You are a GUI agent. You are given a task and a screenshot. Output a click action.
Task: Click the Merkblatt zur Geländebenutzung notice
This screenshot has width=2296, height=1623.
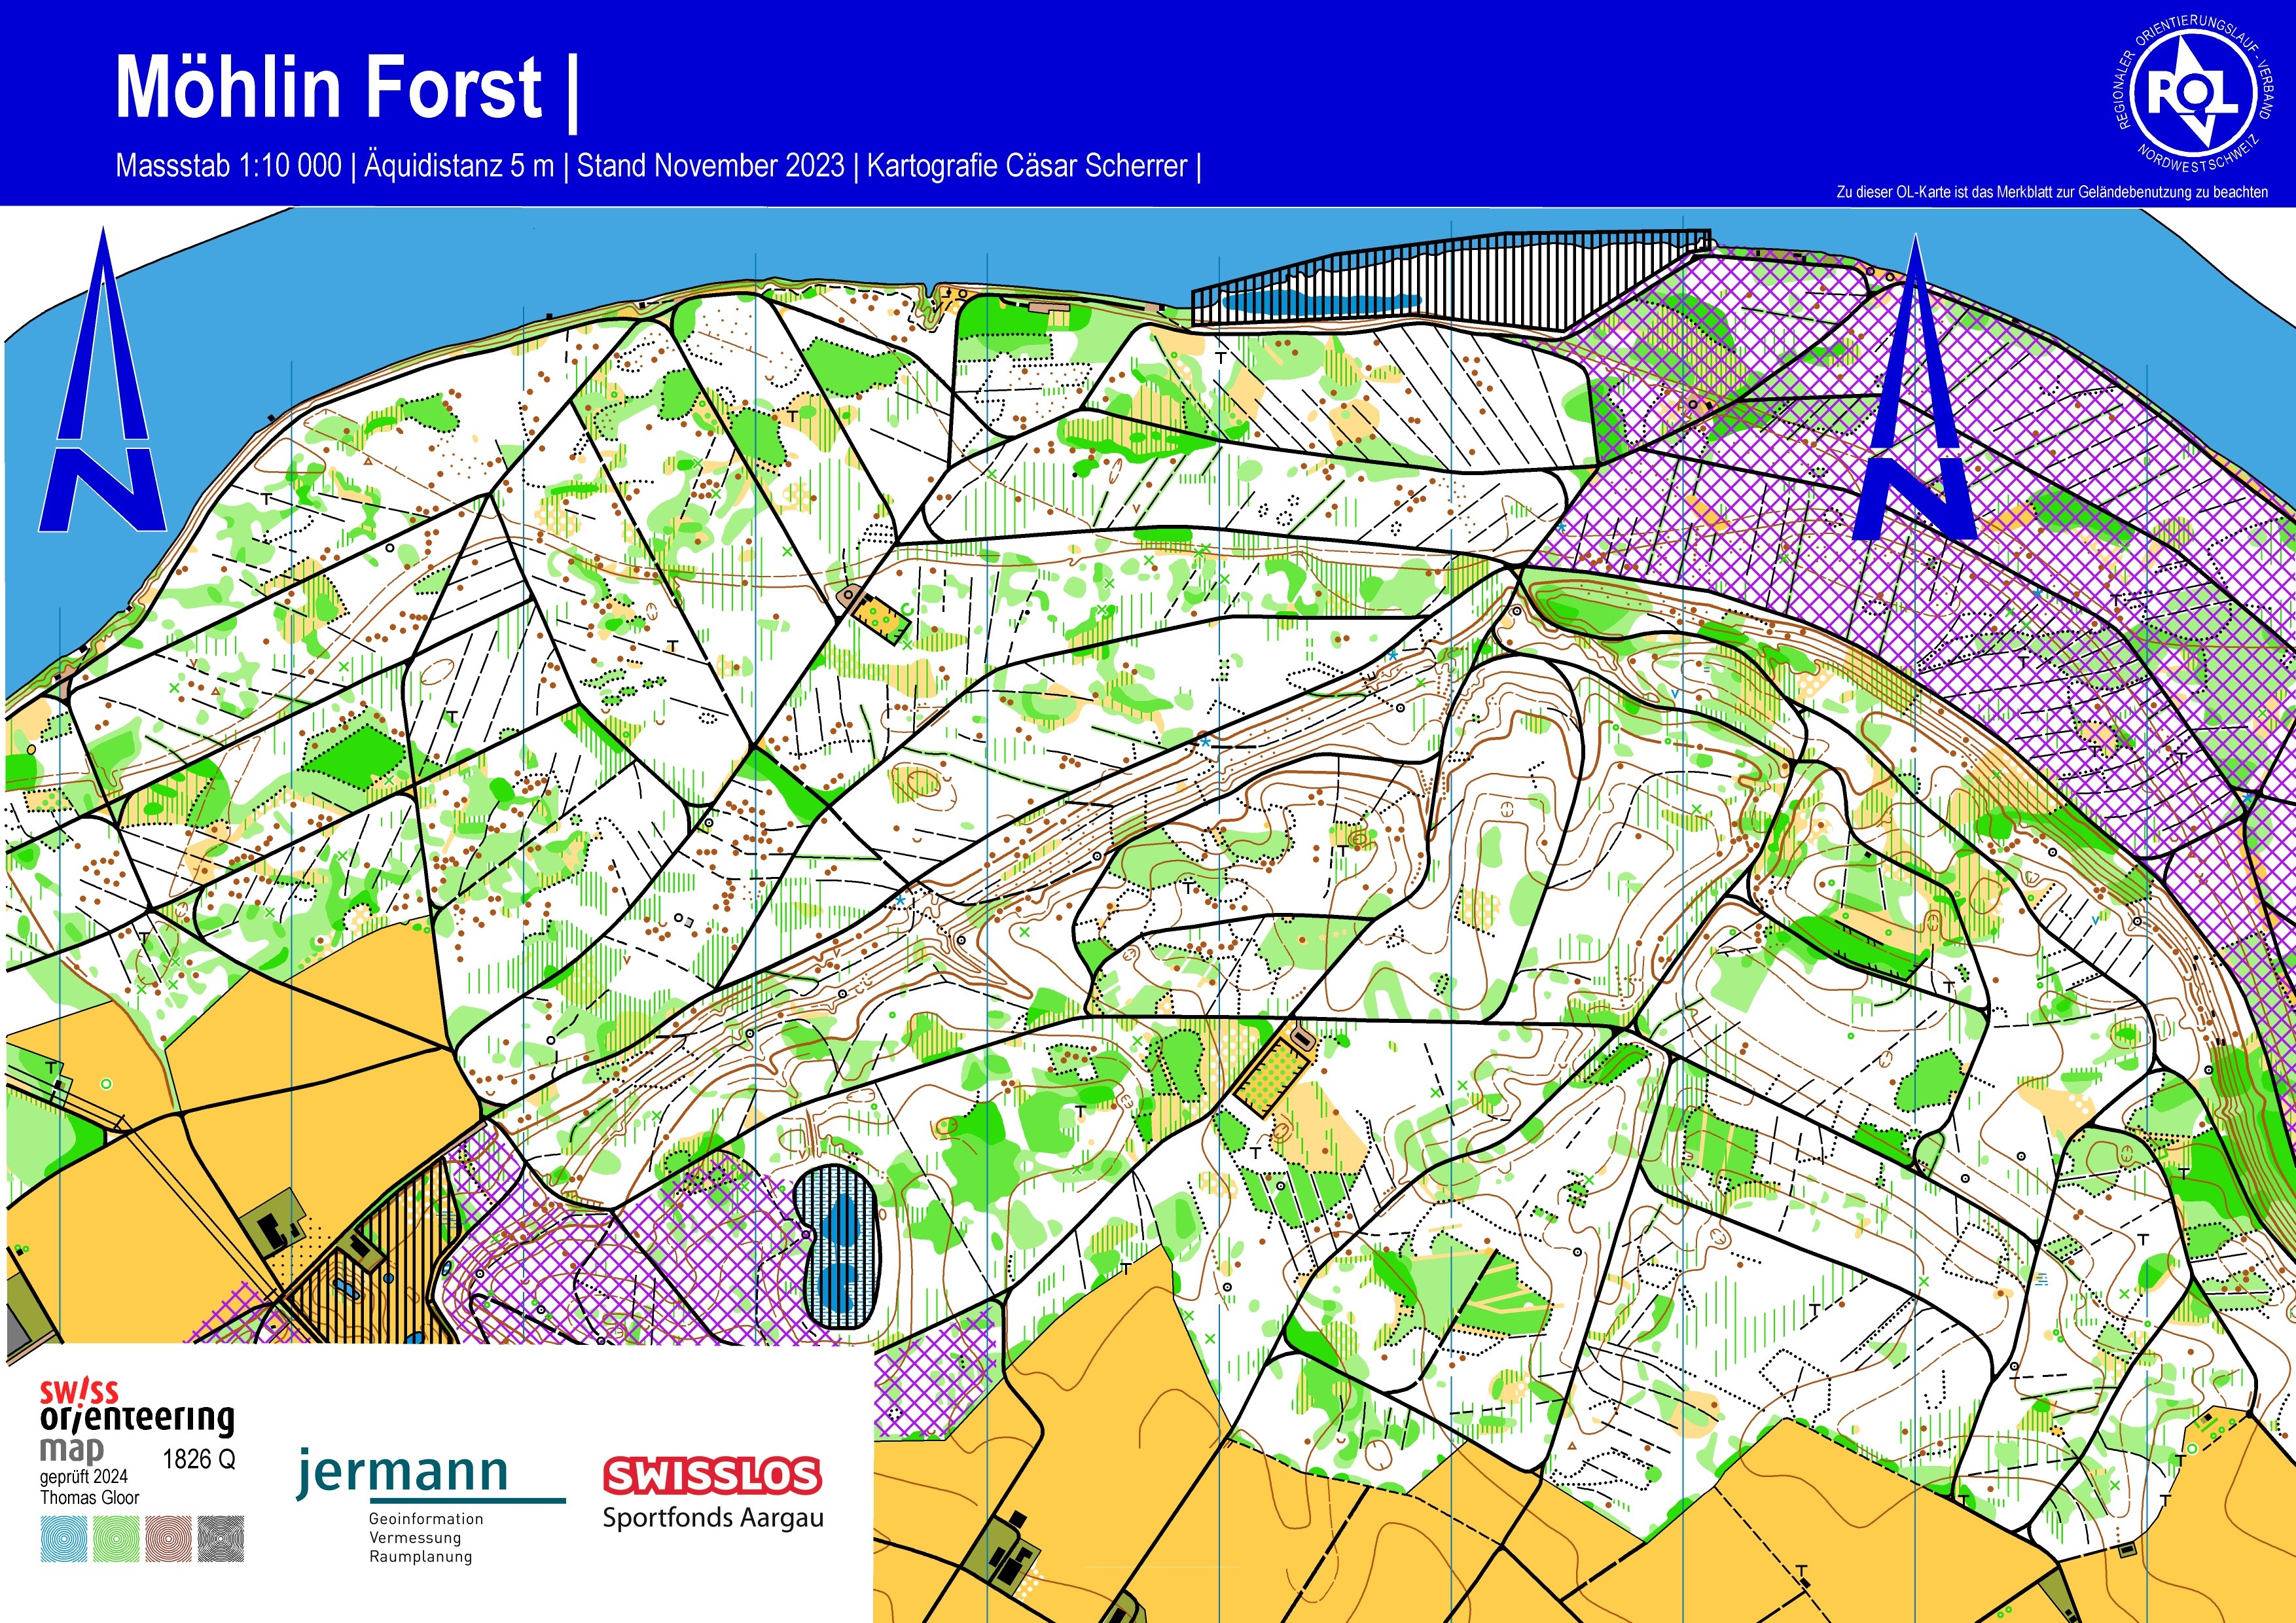(2052, 192)
